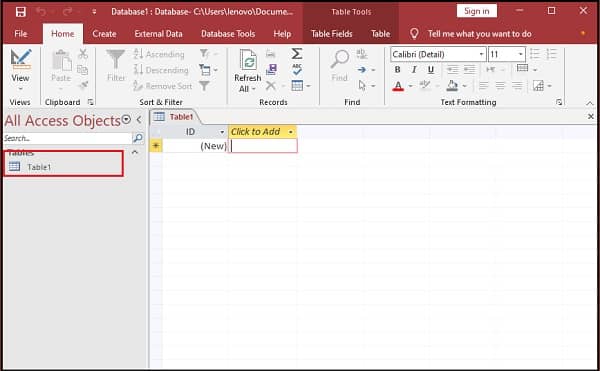Click the navigation pane Search box
Viewport: 600px width, 371px height.
67,138
